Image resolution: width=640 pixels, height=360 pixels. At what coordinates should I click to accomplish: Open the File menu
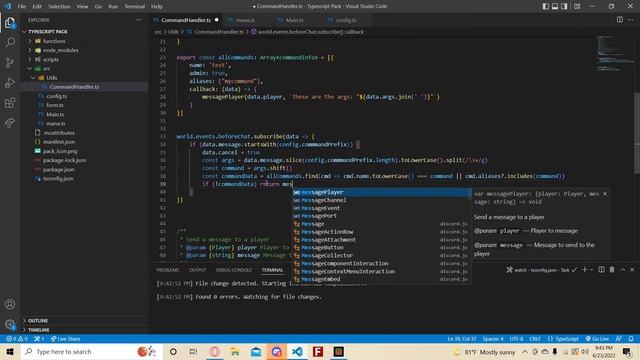tap(22, 7)
